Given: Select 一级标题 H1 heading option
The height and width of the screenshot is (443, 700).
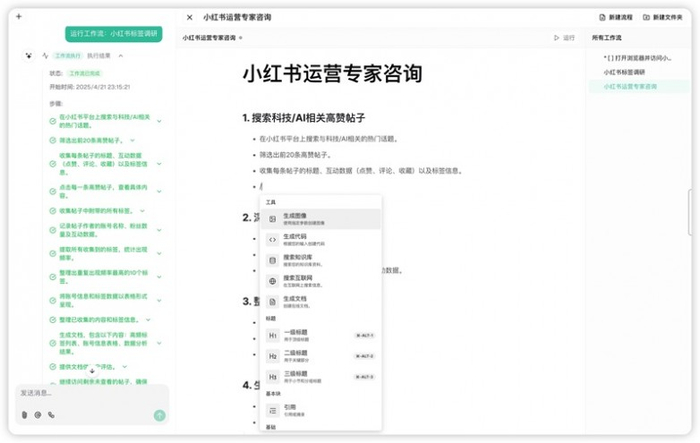Looking at the screenshot, I should pos(321,335).
